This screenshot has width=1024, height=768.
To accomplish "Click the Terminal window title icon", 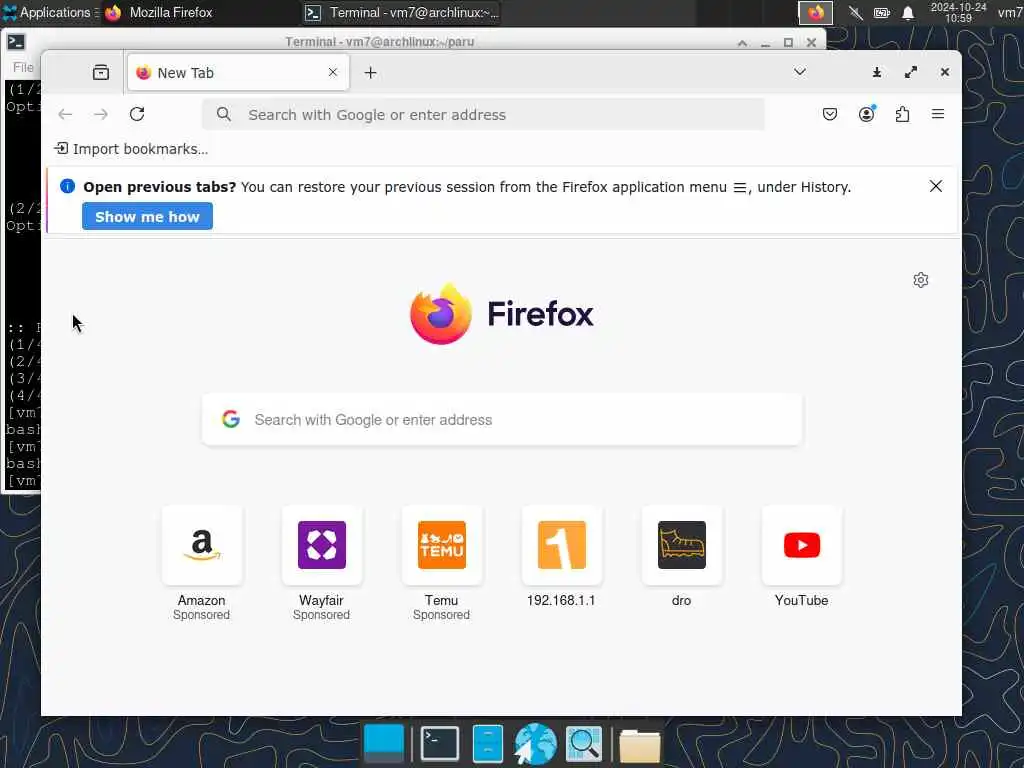I will pos(16,42).
